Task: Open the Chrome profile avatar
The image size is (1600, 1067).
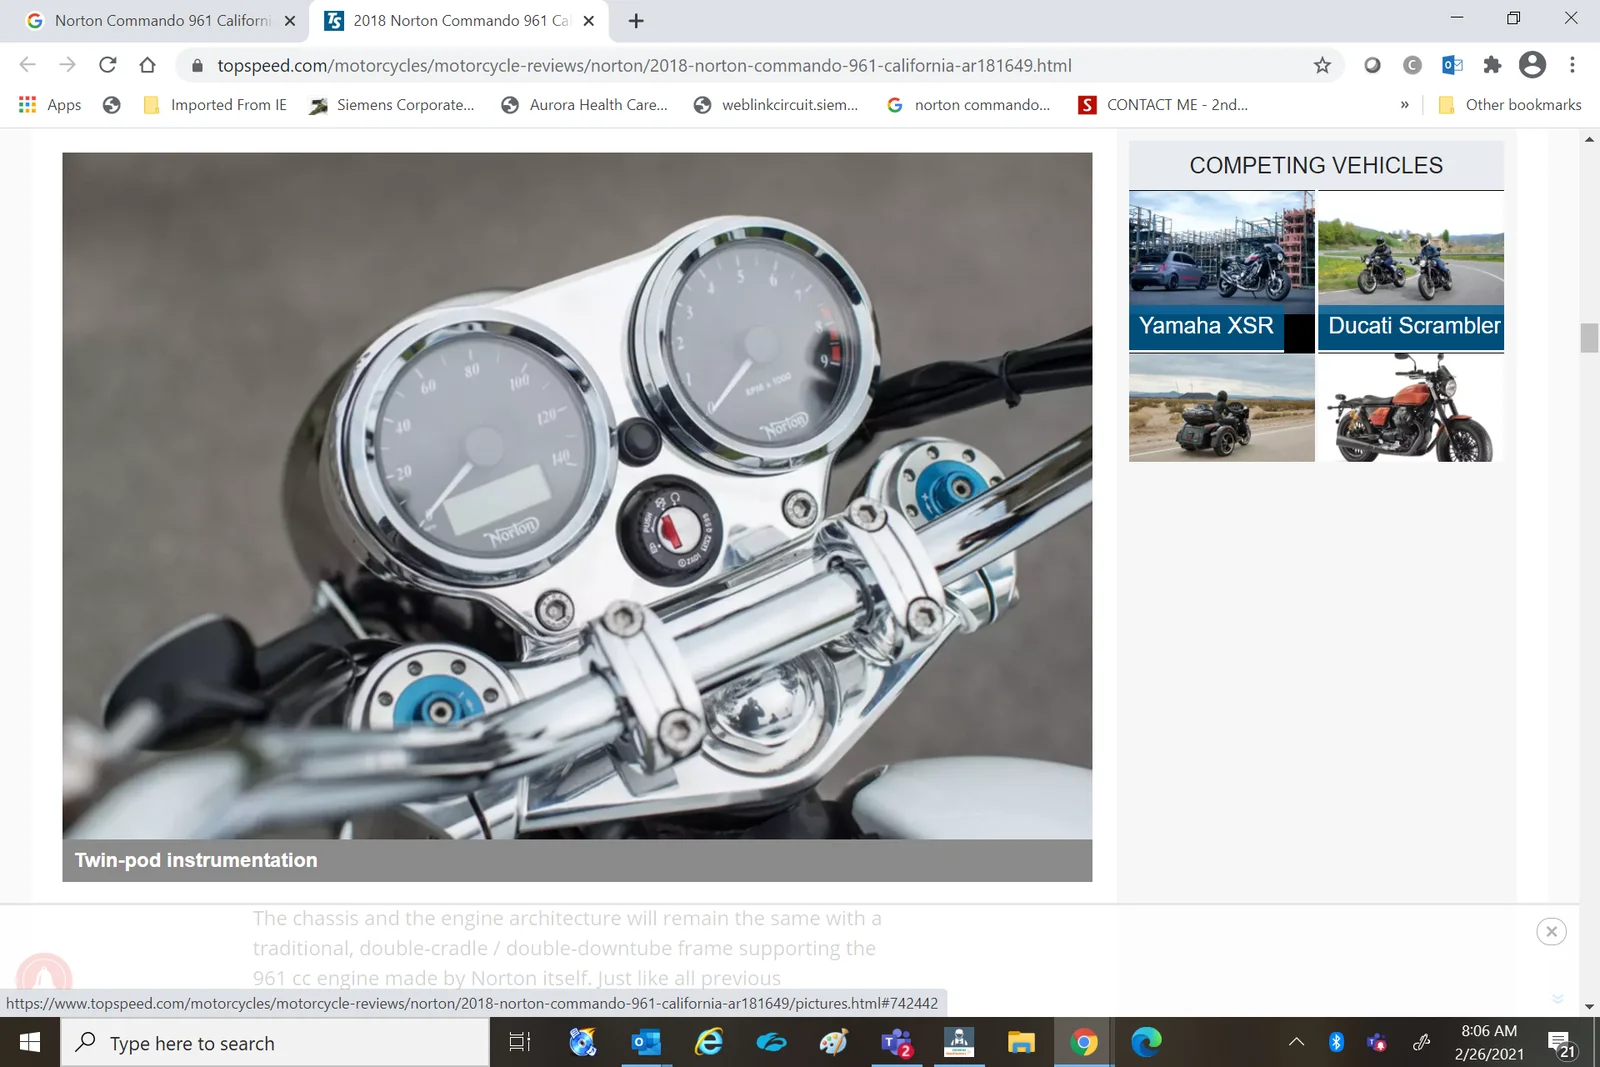Action: pyautogui.click(x=1532, y=65)
